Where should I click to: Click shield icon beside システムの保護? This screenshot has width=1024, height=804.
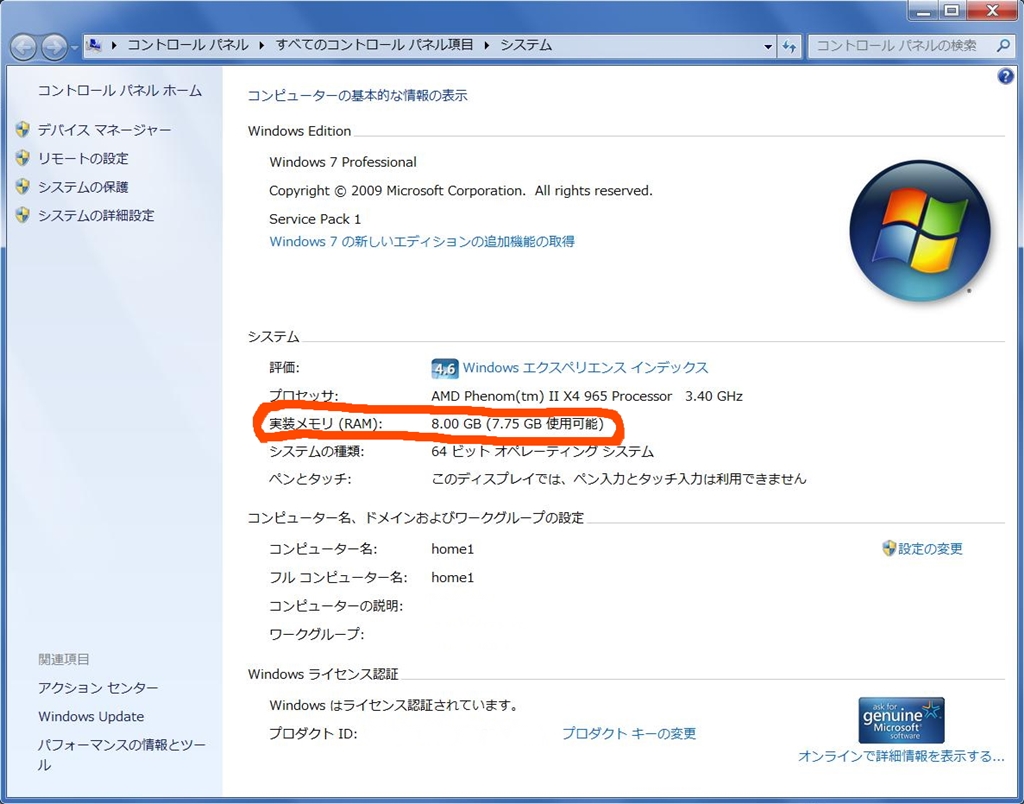[x=23, y=187]
